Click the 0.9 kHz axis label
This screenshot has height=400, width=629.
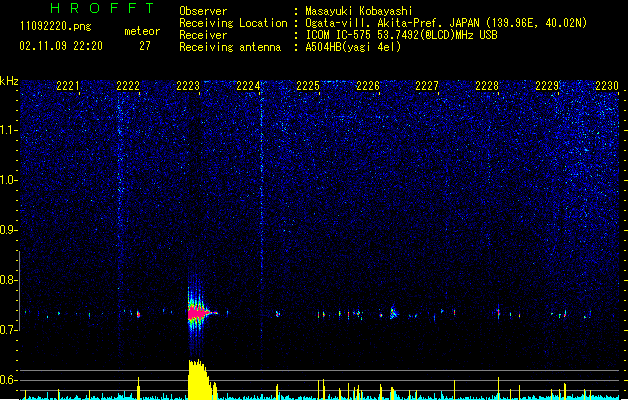click(9, 230)
